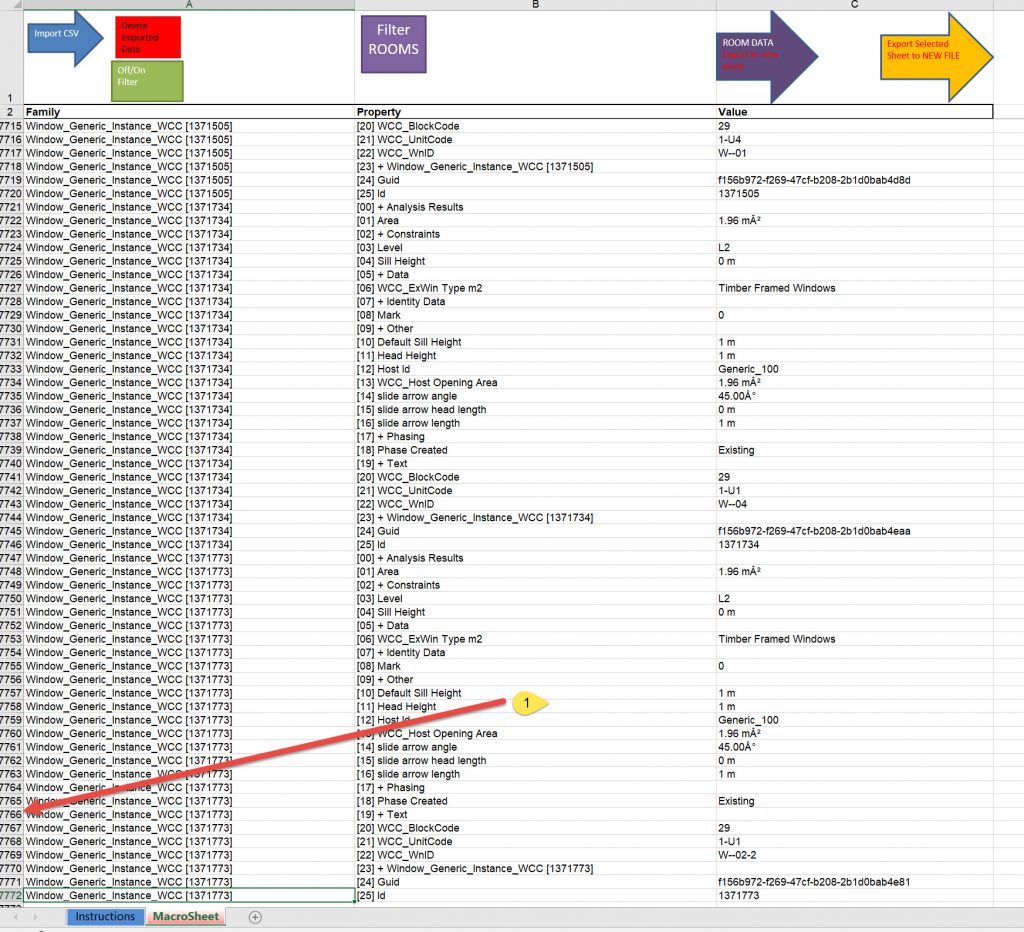
Task: Select the MacroSheet tab
Action: (x=186, y=916)
